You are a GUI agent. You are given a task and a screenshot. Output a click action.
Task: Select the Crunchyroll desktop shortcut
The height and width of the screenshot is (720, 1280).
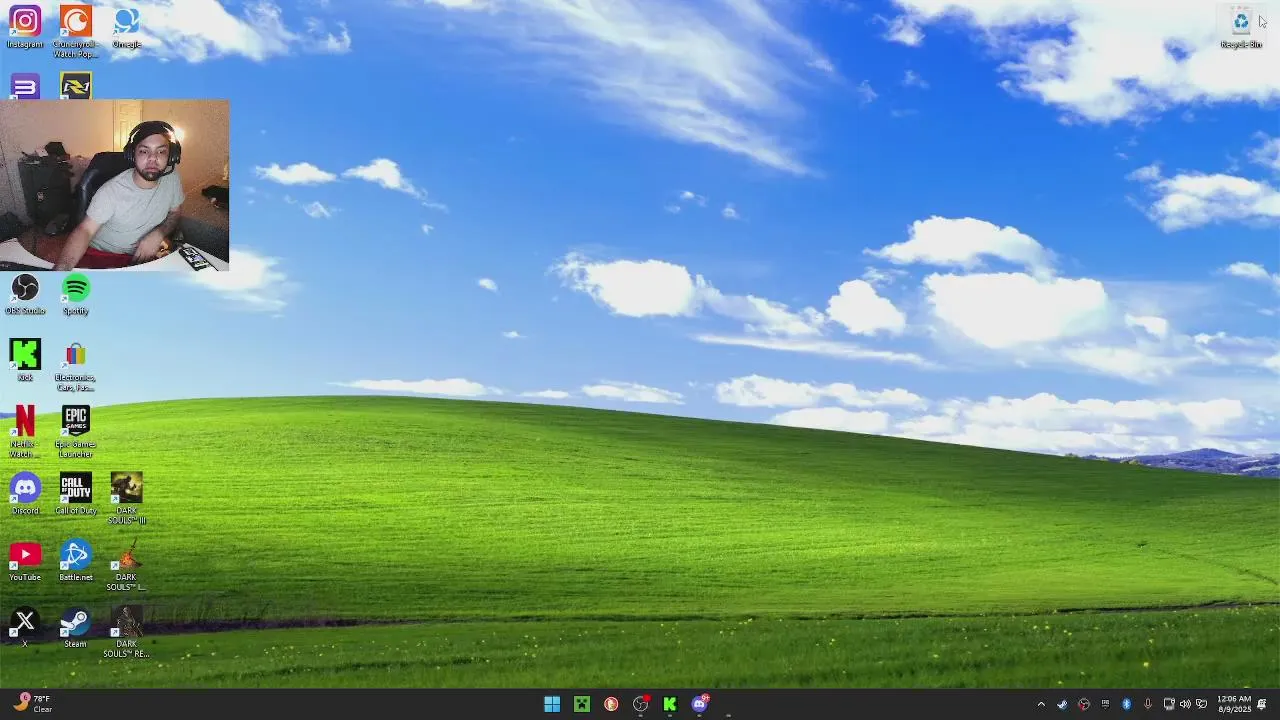(x=75, y=31)
